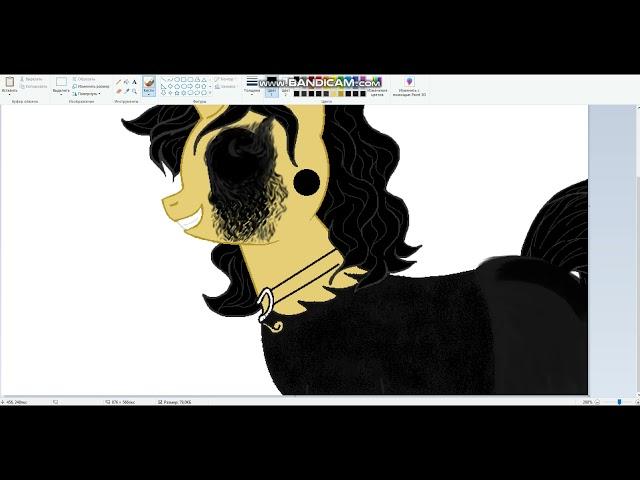
Task: Pick the gold custom color swatch
Action: tap(341, 93)
